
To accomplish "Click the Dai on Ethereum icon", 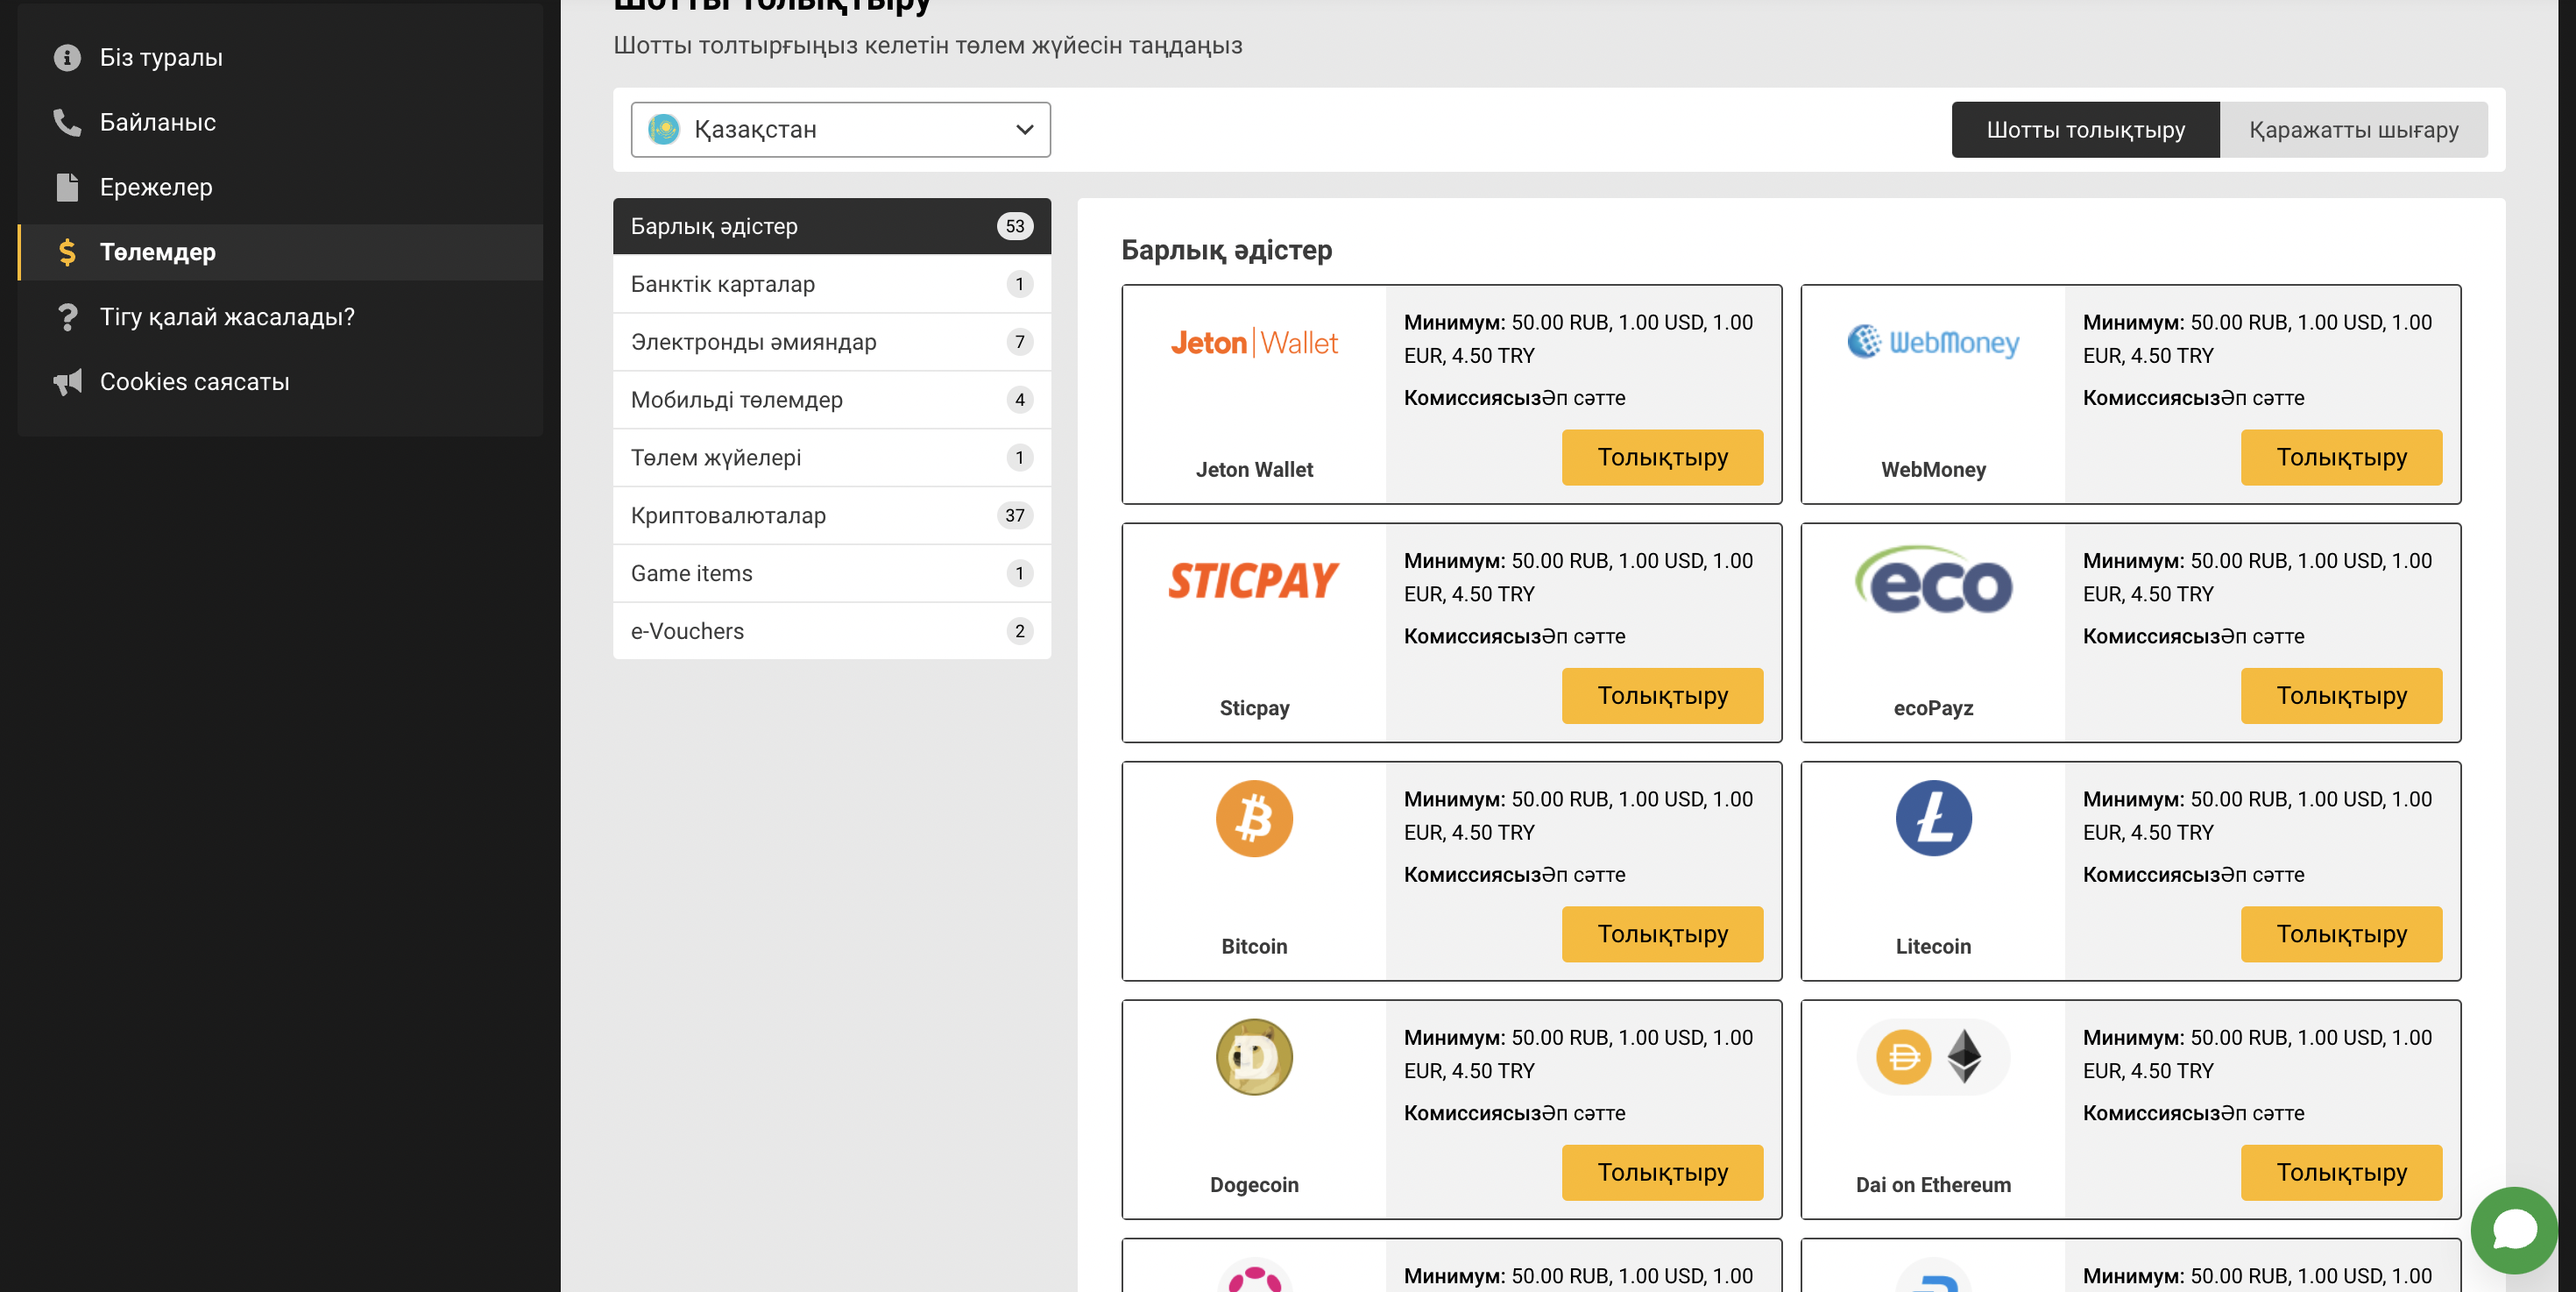I will click(x=1933, y=1057).
